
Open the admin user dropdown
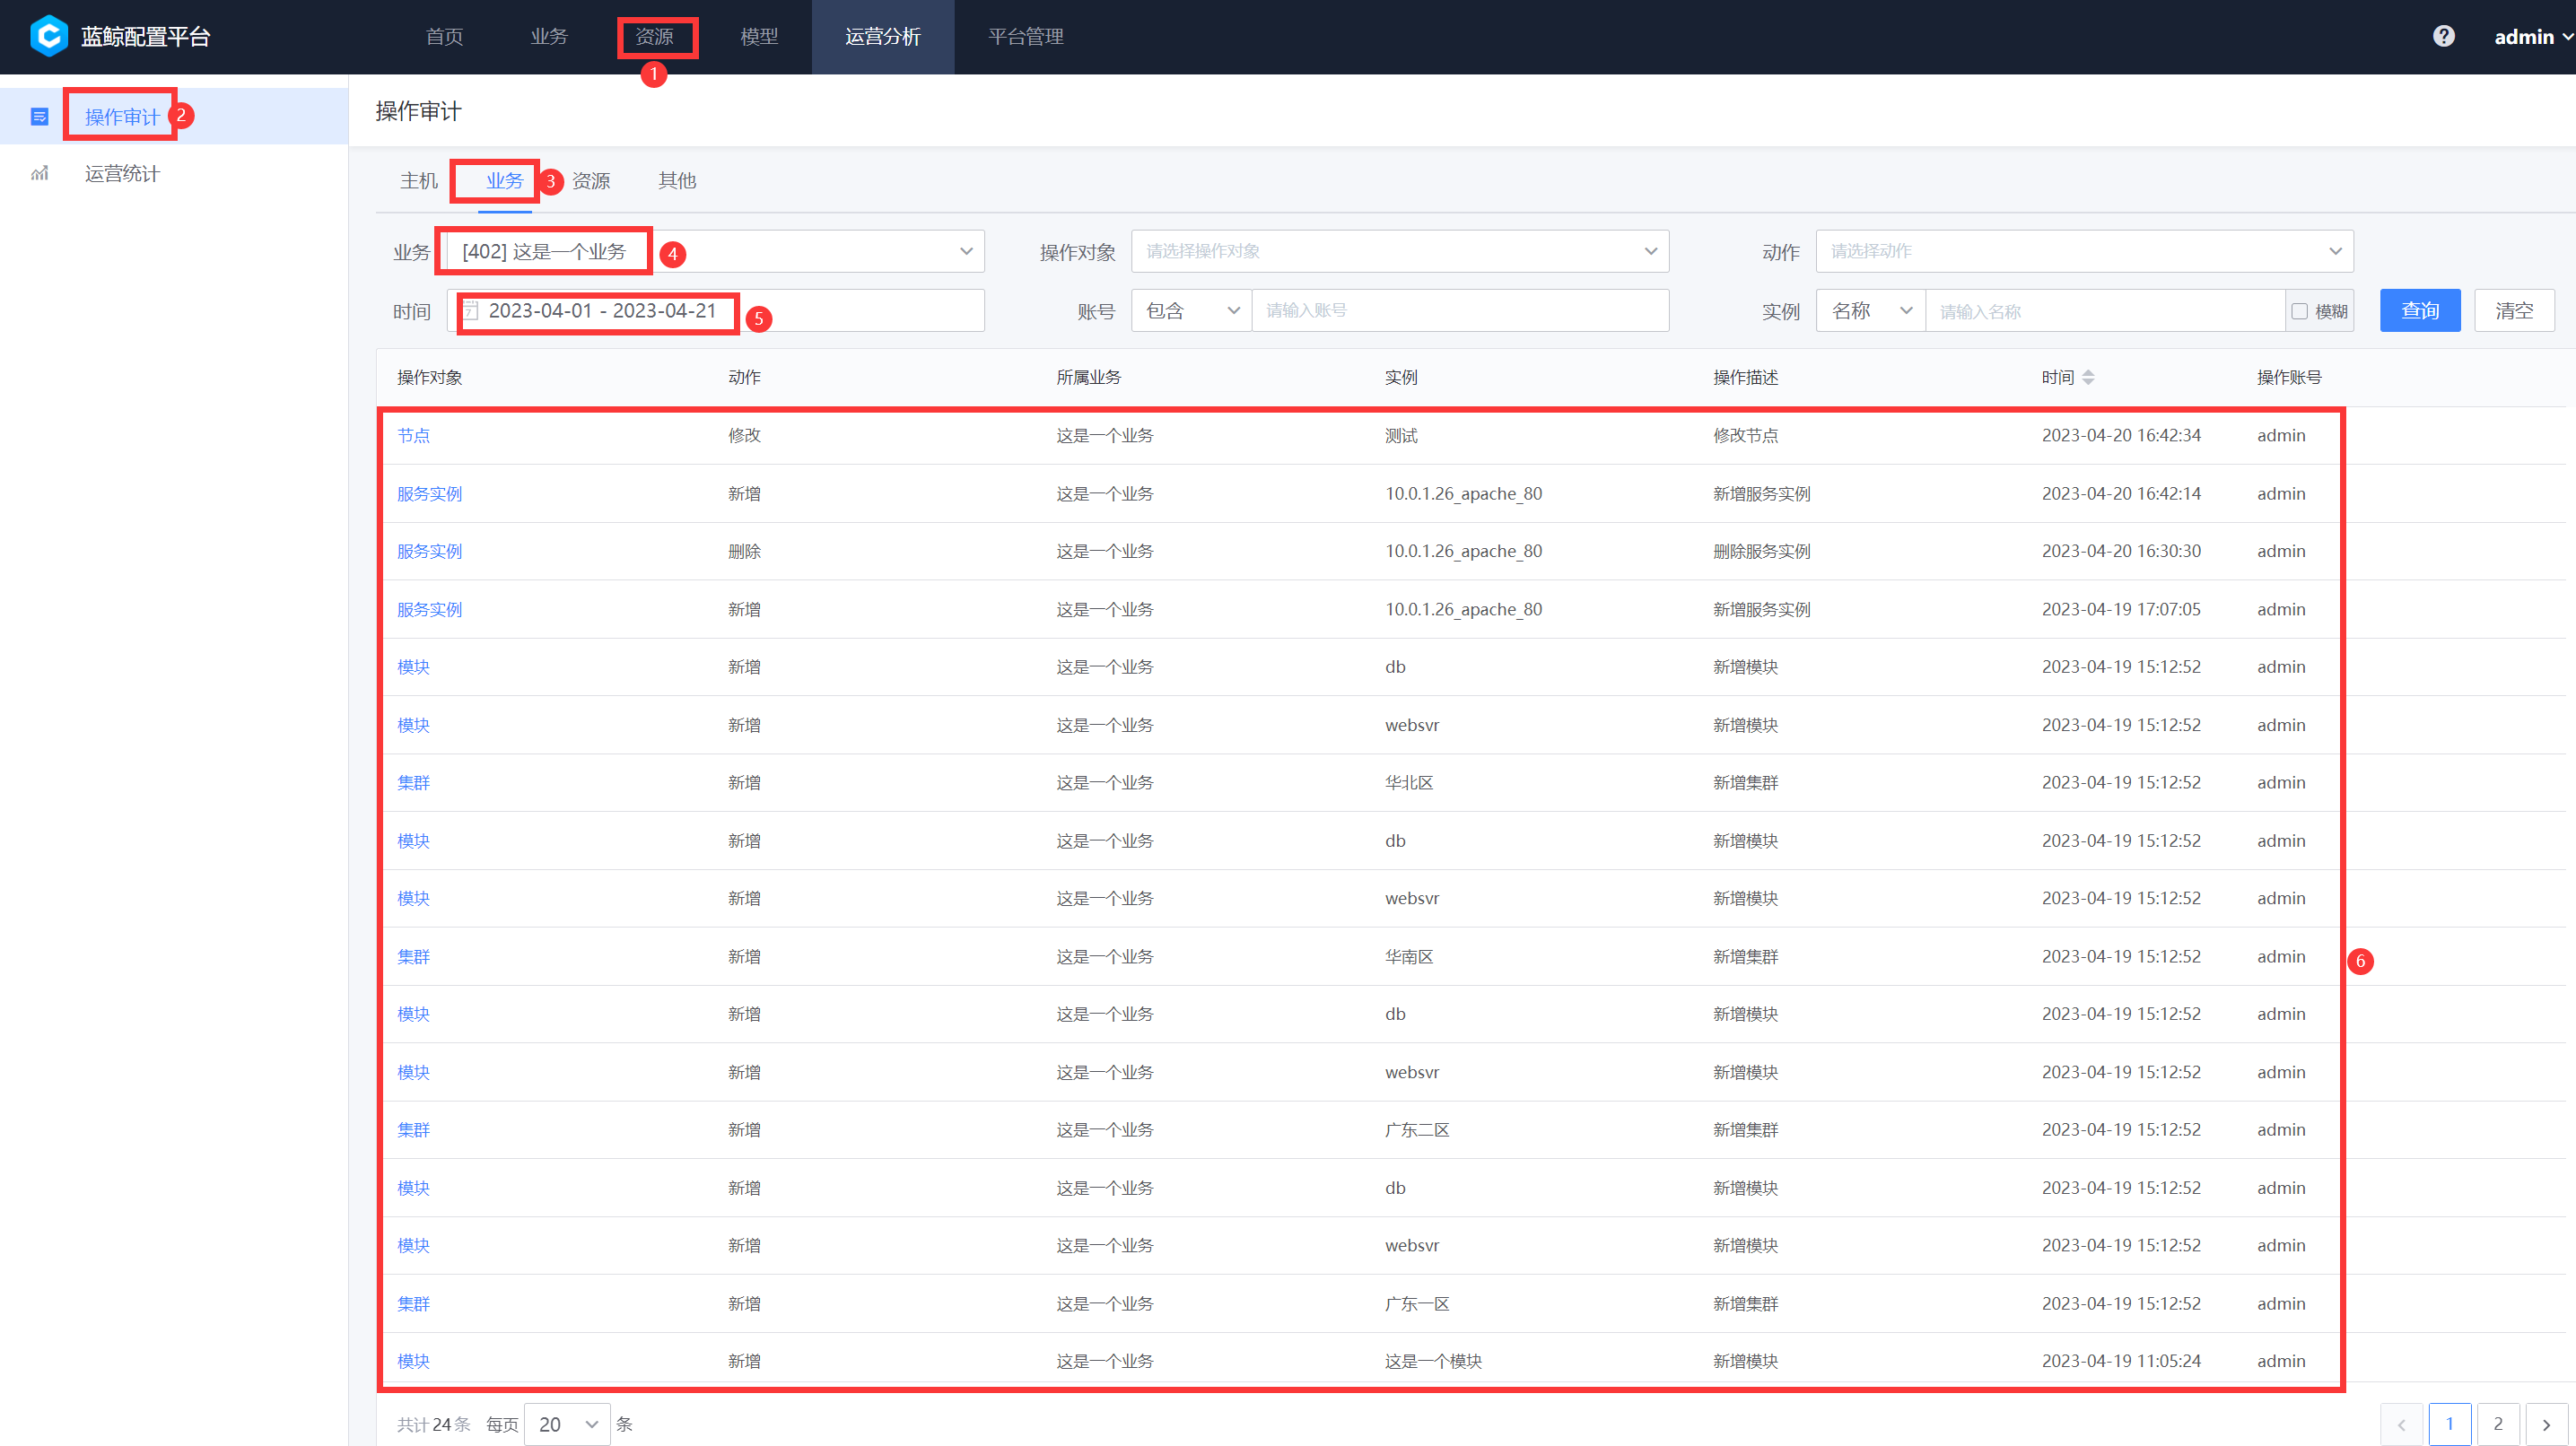[2532, 37]
